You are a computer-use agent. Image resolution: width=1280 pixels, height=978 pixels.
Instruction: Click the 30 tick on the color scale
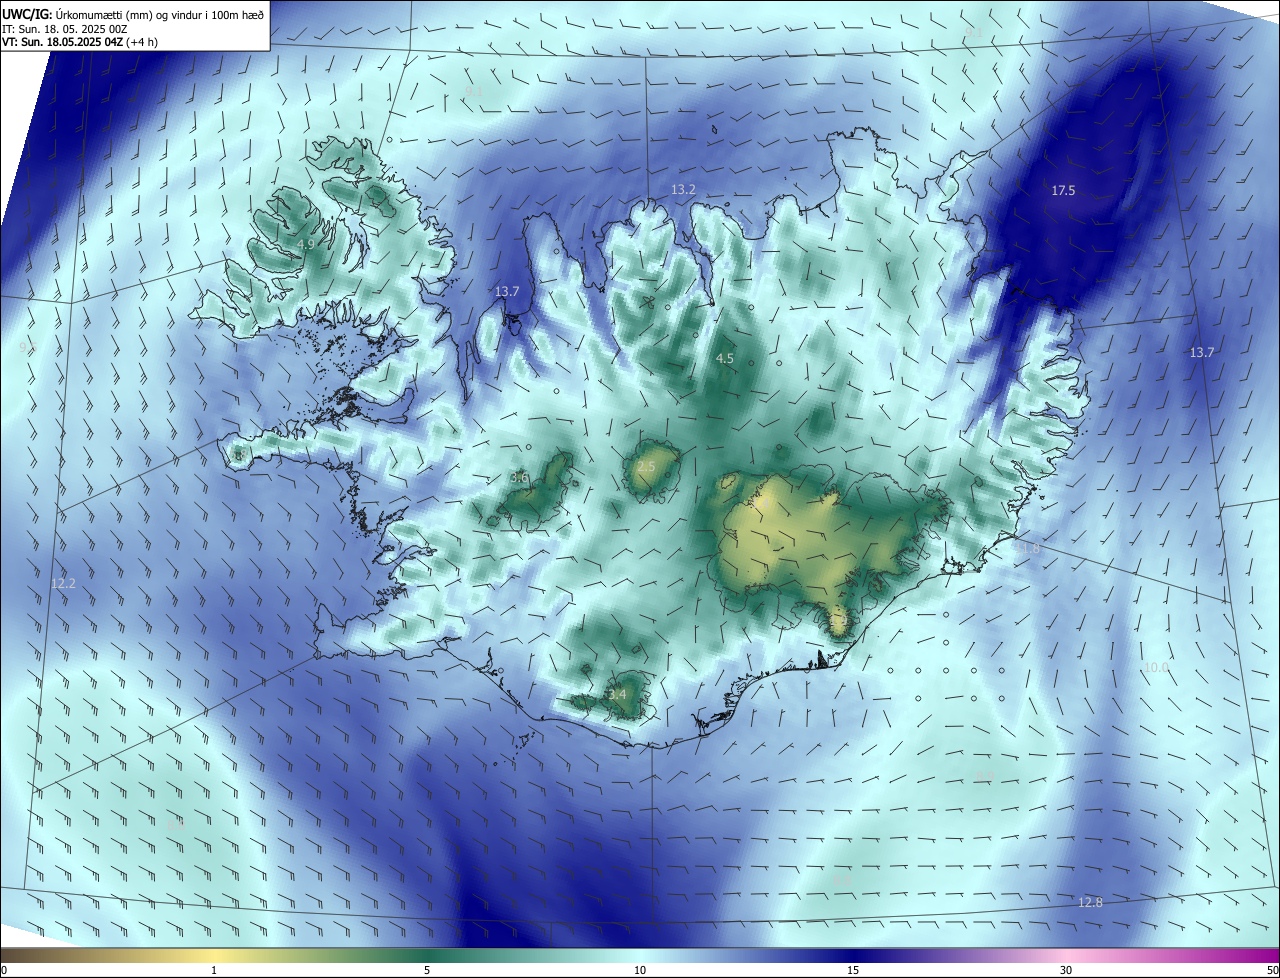(1066, 970)
